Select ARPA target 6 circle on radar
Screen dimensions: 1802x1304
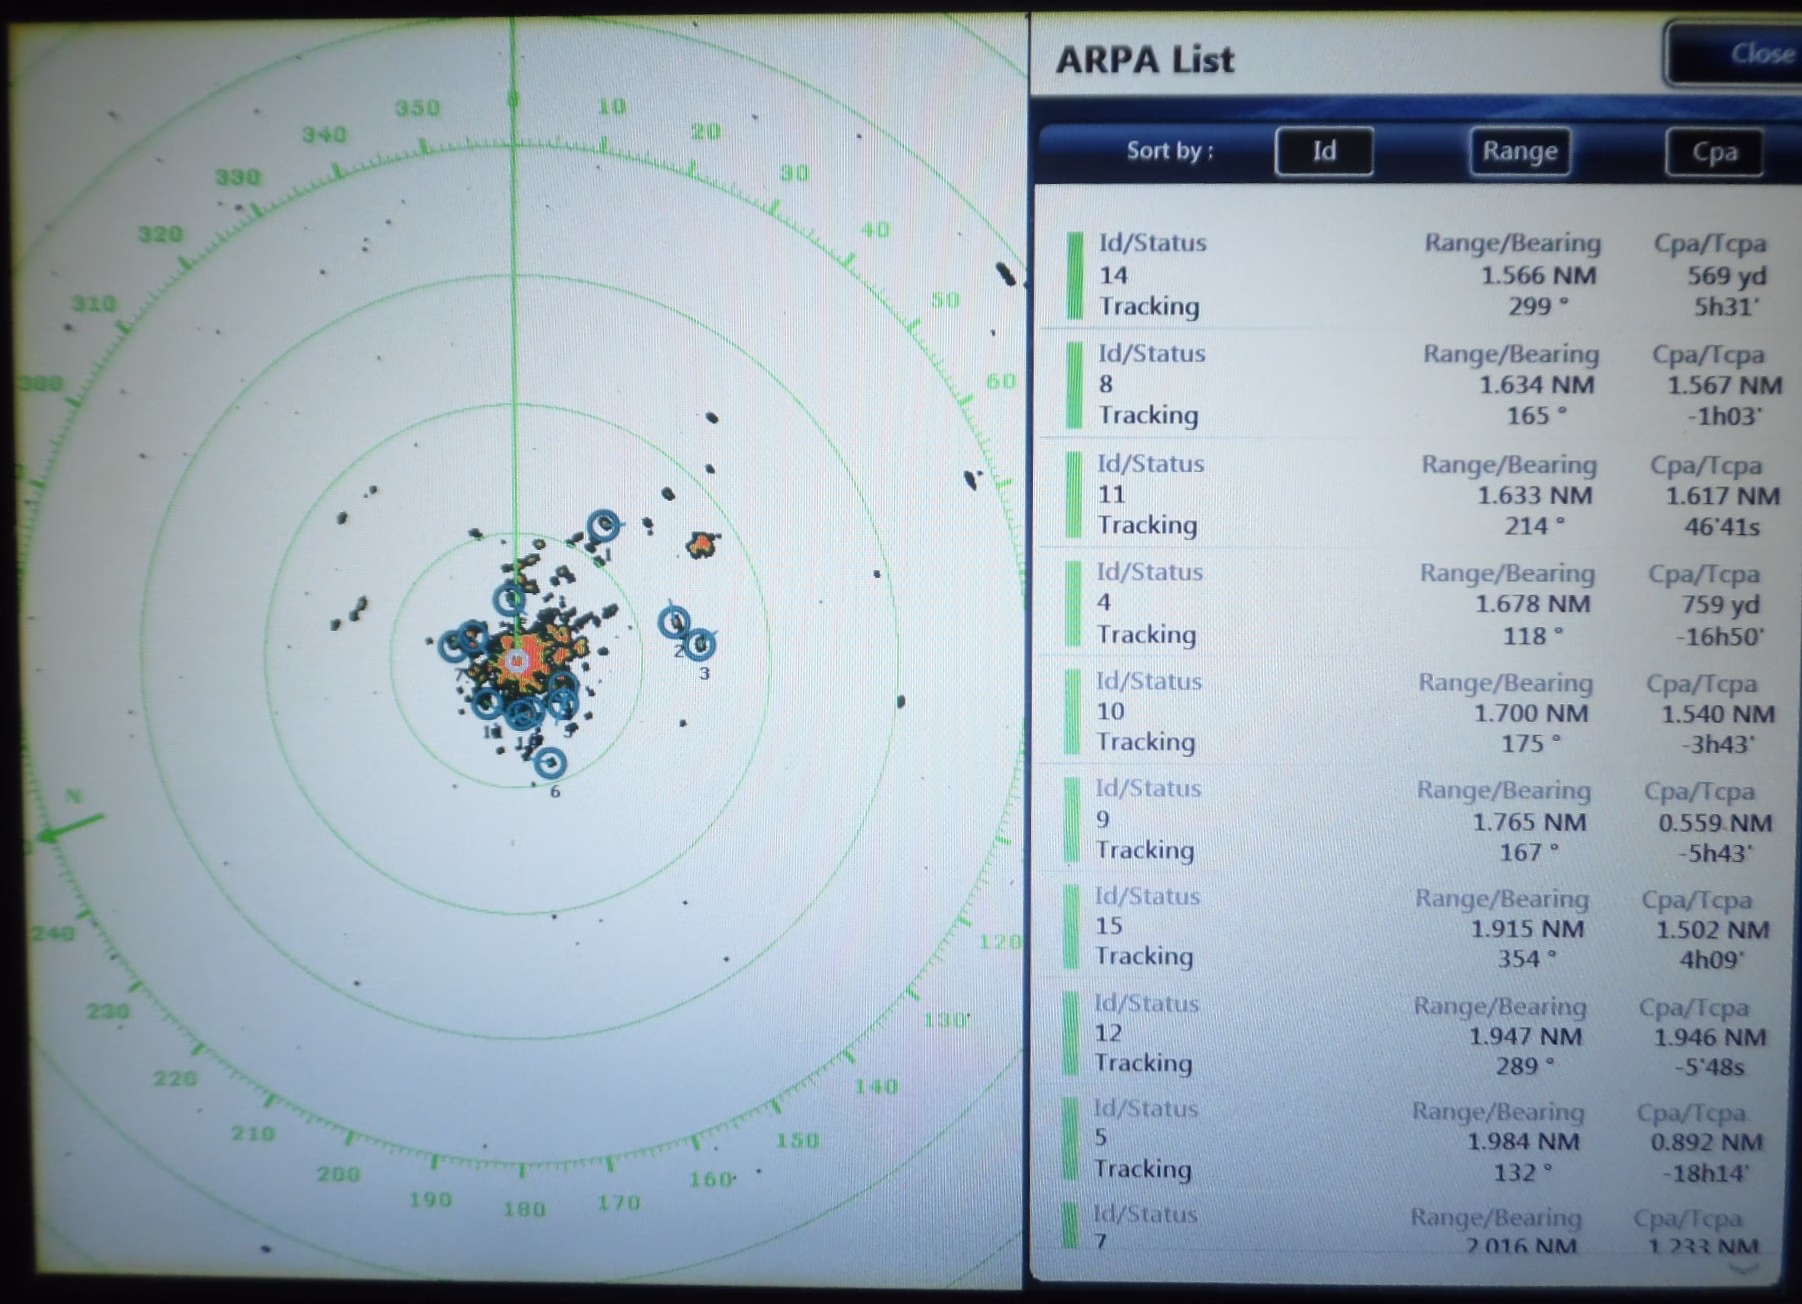550,763
